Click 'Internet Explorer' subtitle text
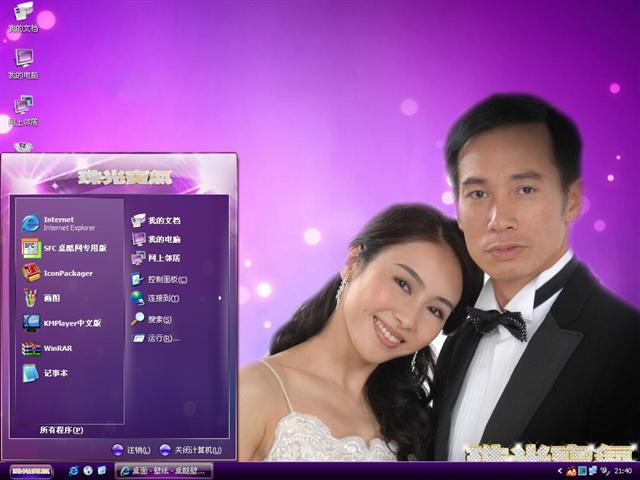This screenshot has width=640, height=480. 69,228
